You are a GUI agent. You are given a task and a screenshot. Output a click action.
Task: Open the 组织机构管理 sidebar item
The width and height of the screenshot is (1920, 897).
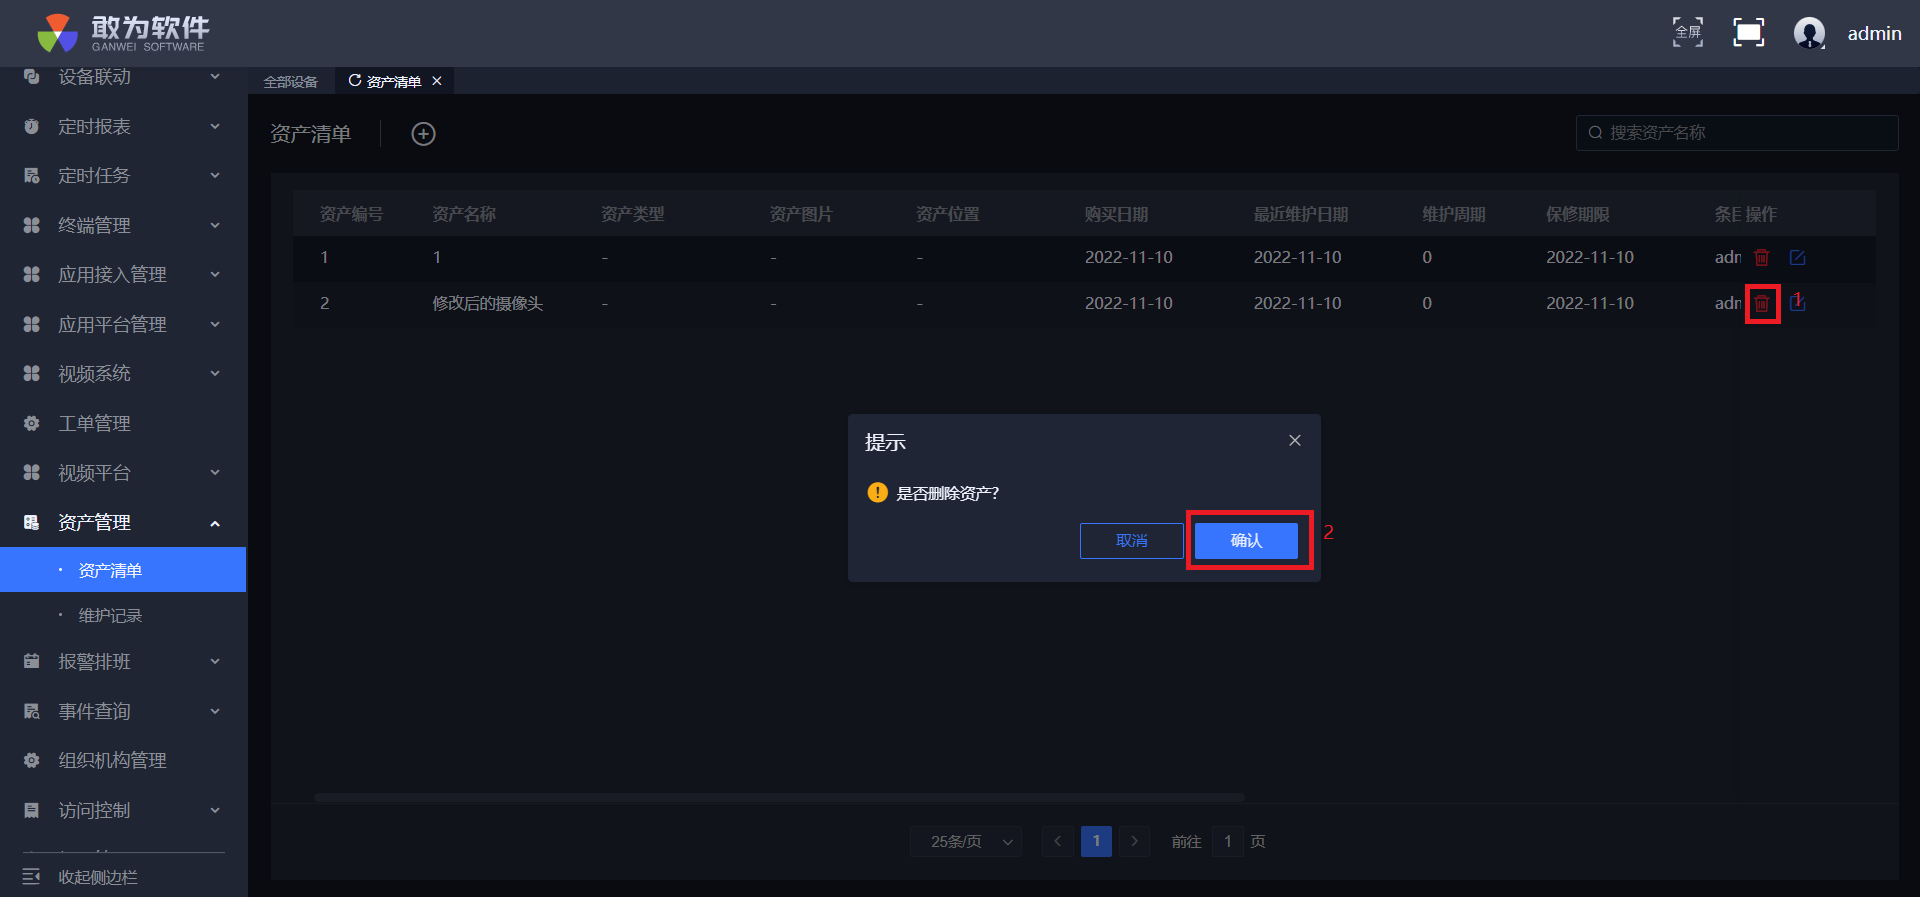point(123,761)
